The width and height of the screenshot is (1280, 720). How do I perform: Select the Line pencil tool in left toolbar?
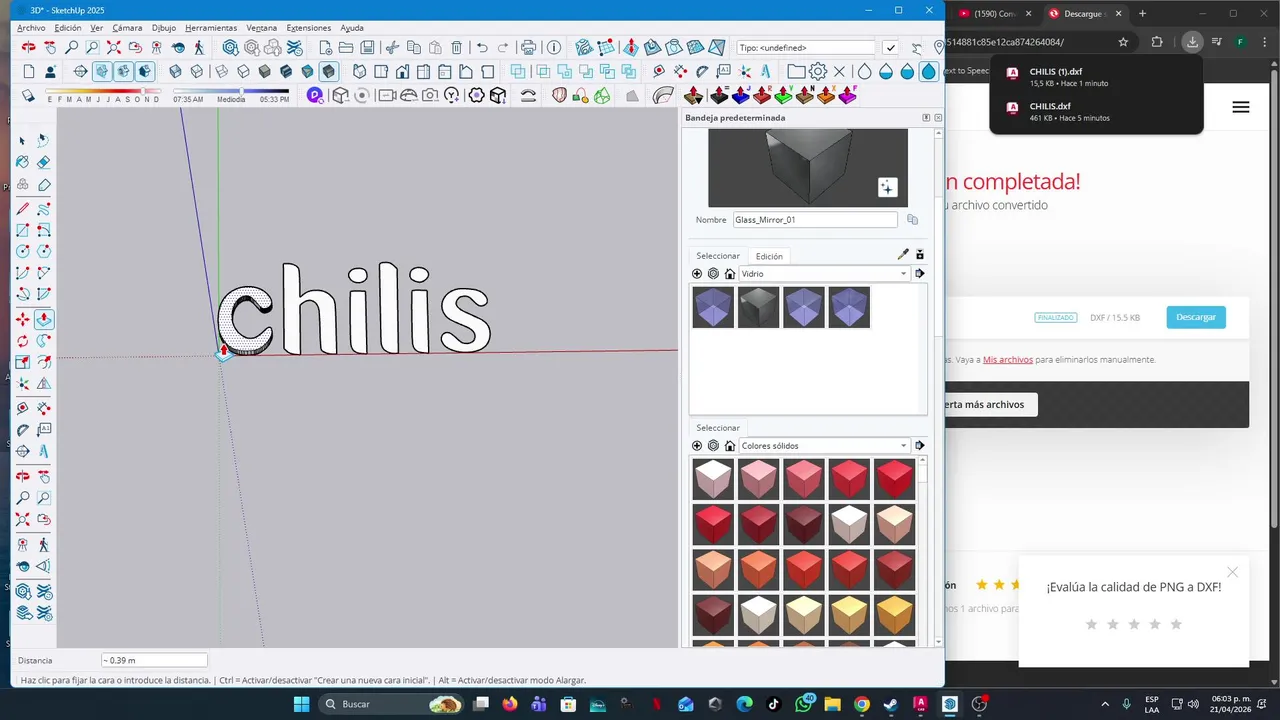pyautogui.click(x=22, y=208)
